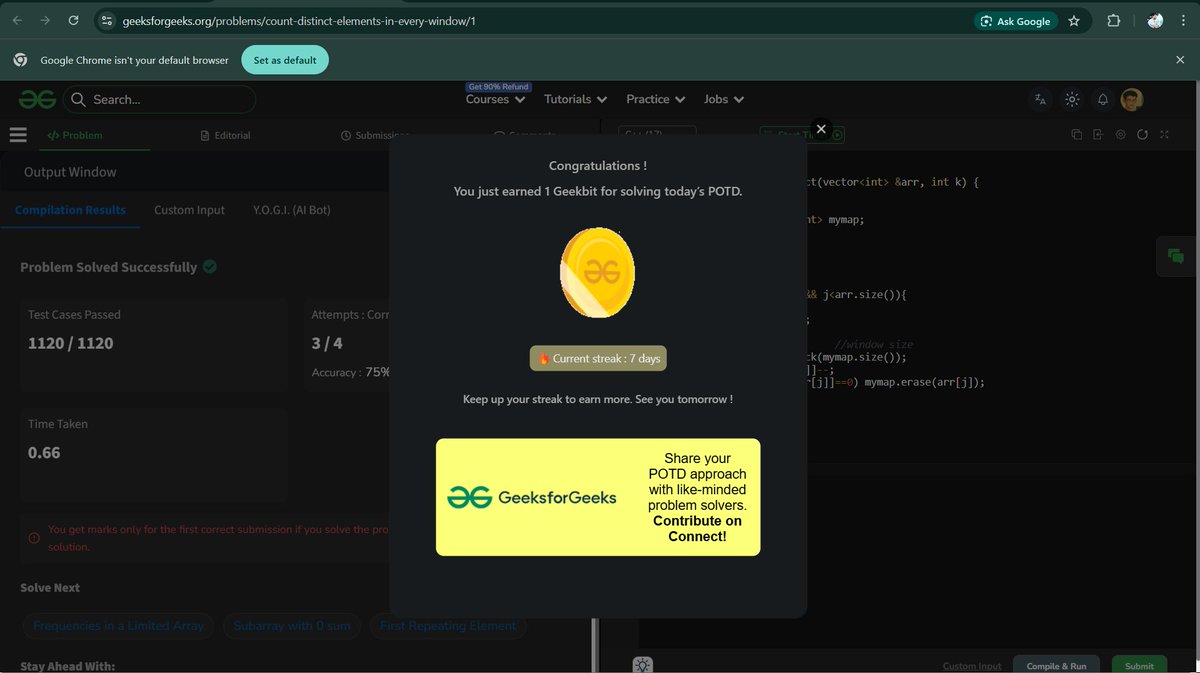Open Chrome extensions puzzle icon
Screen dimensions: 1200x673
click(1113, 20)
